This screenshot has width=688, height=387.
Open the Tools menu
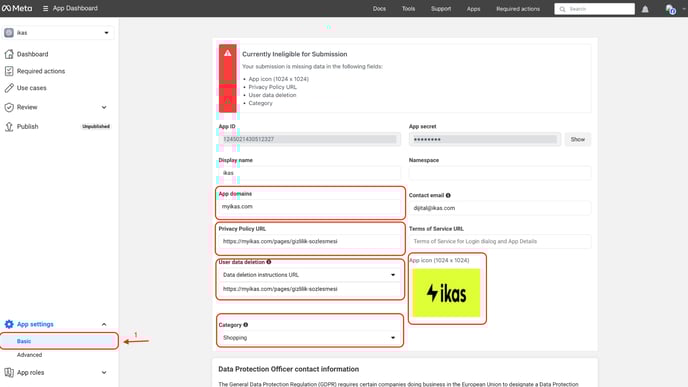[x=408, y=9]
